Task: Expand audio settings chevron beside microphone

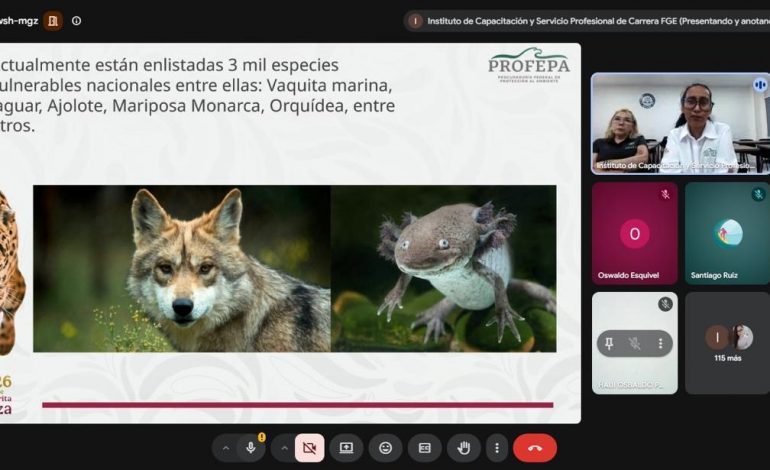Action: (x=225, y=448)
